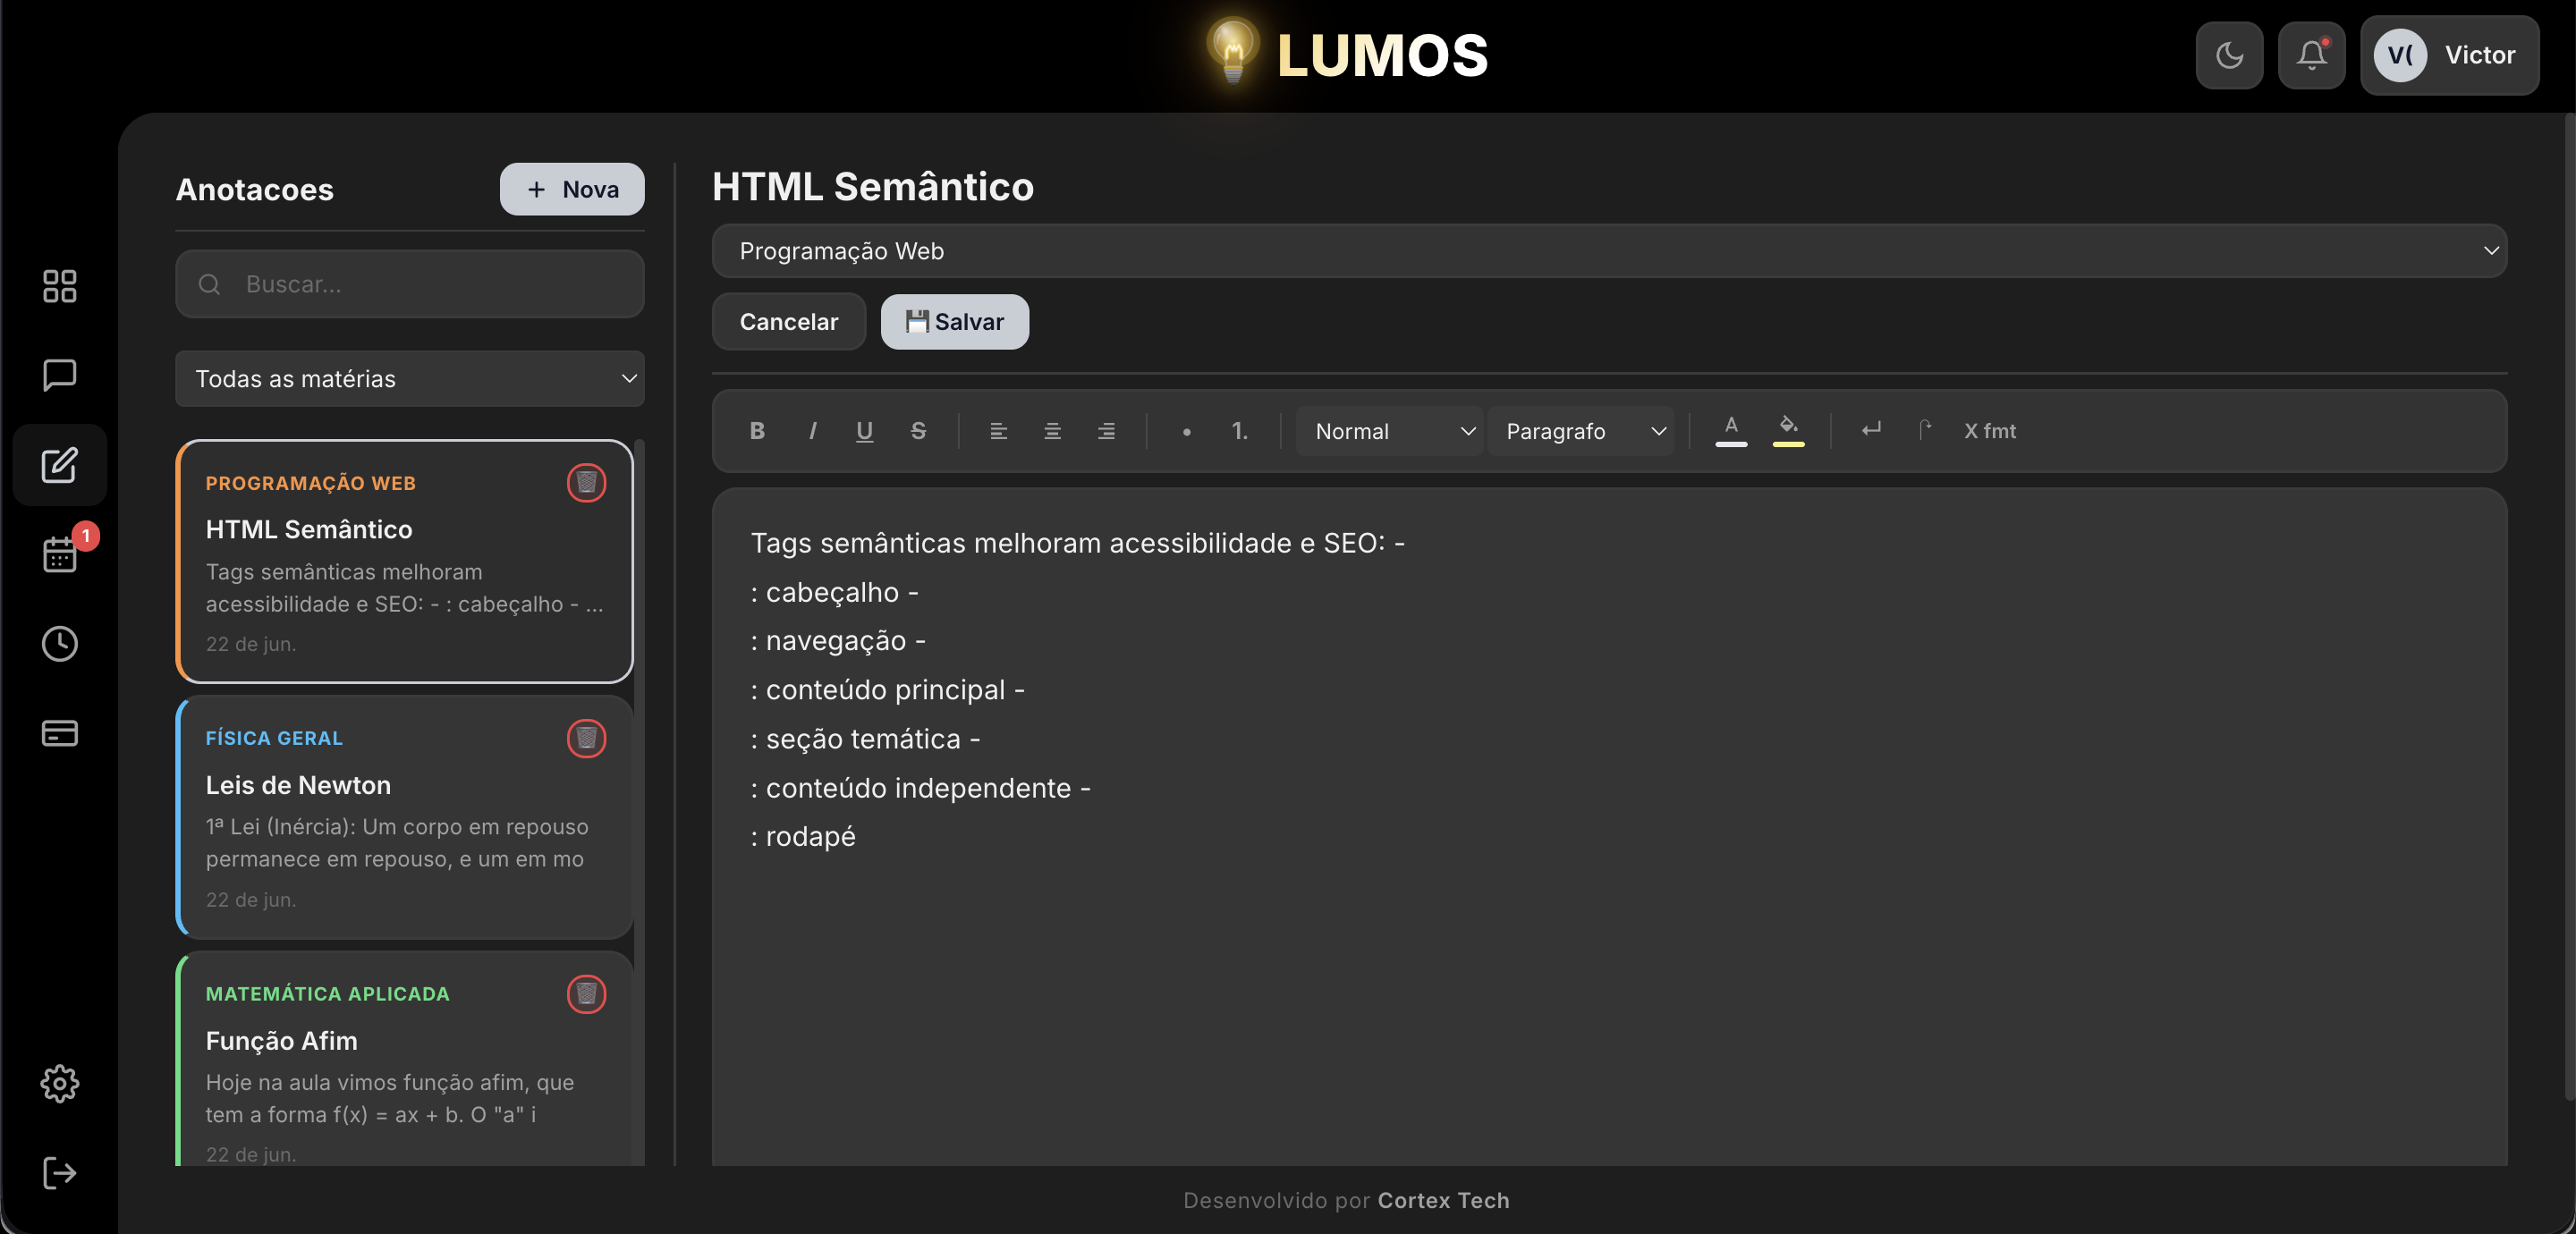Save the note with Salvar

pyautogui.click(x=954, y=322)
